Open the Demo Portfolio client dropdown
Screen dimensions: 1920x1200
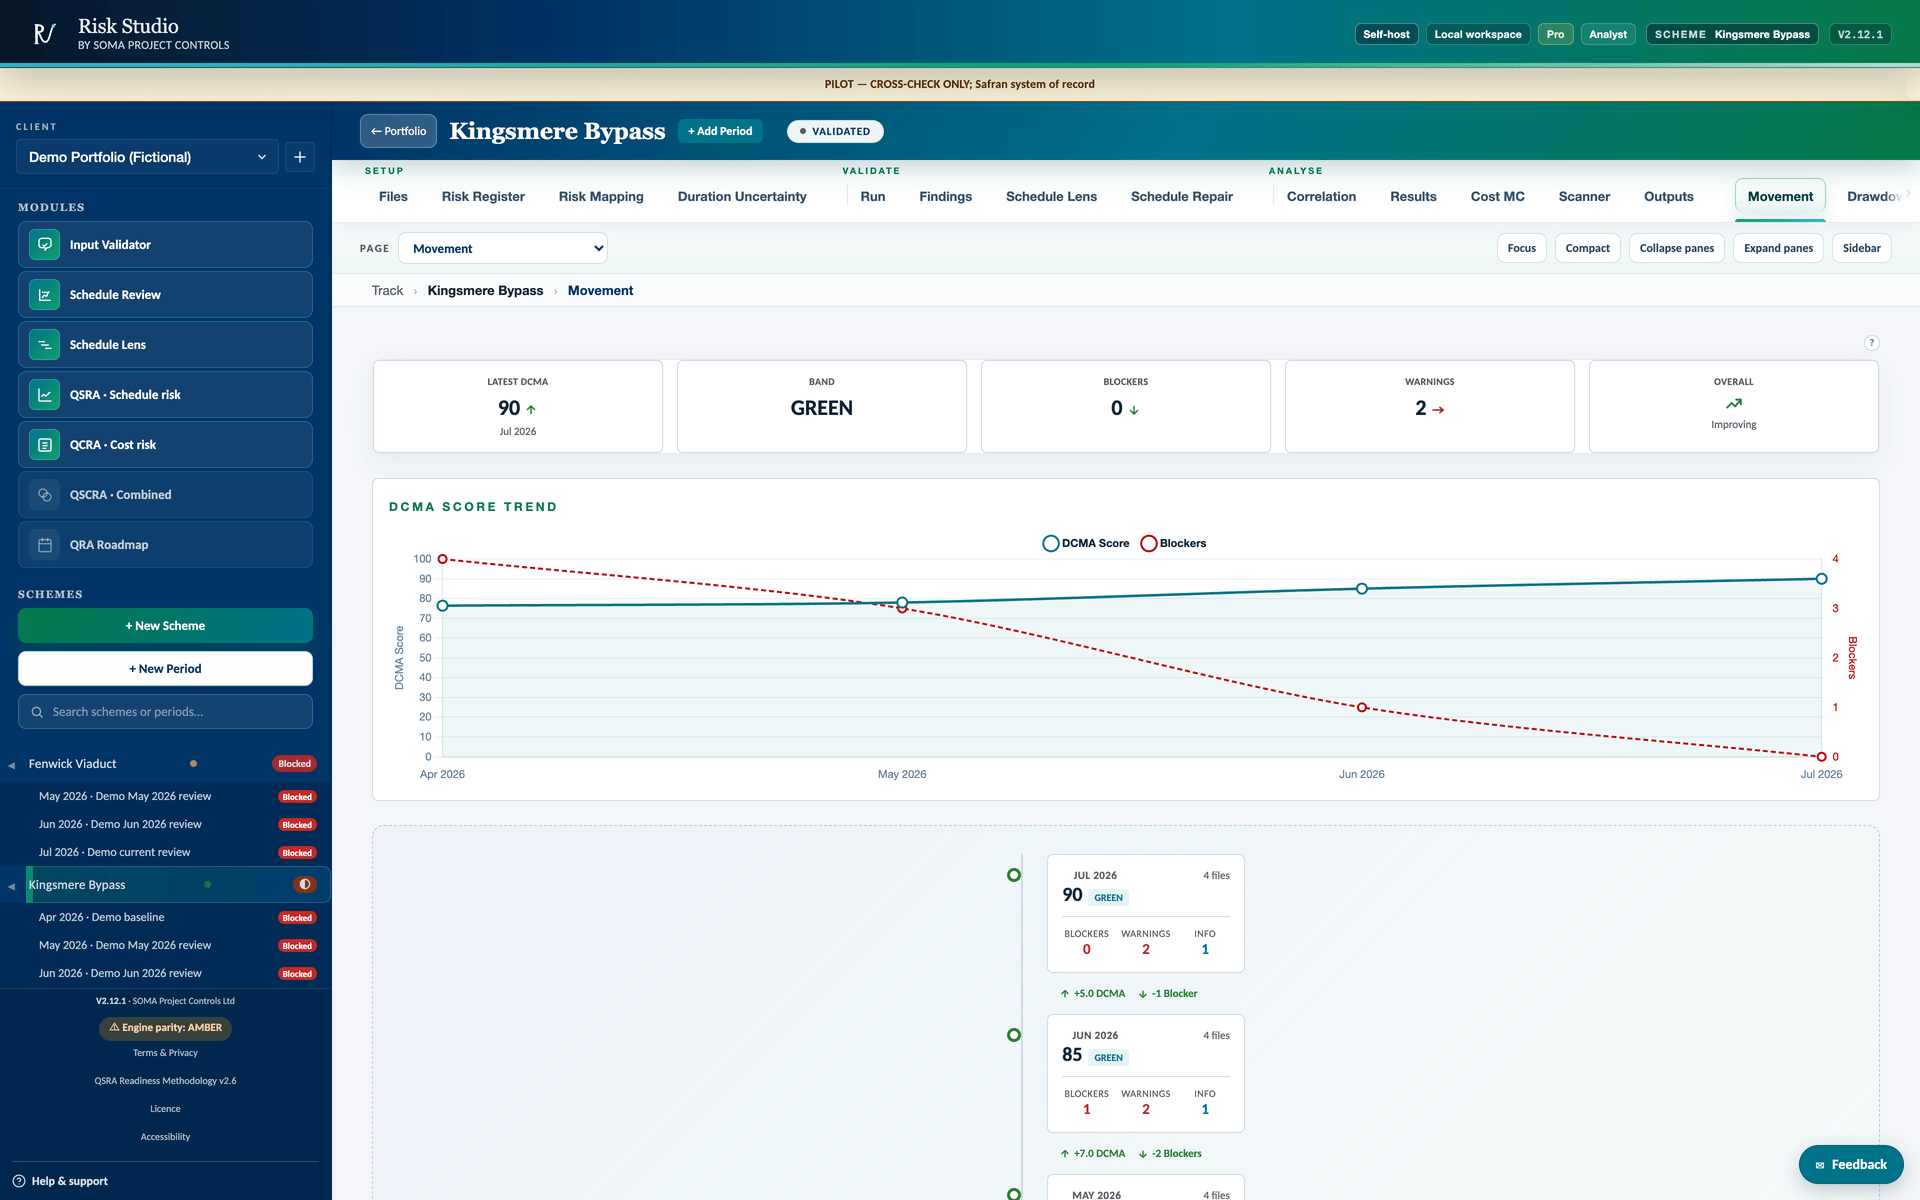coord(148,157)
